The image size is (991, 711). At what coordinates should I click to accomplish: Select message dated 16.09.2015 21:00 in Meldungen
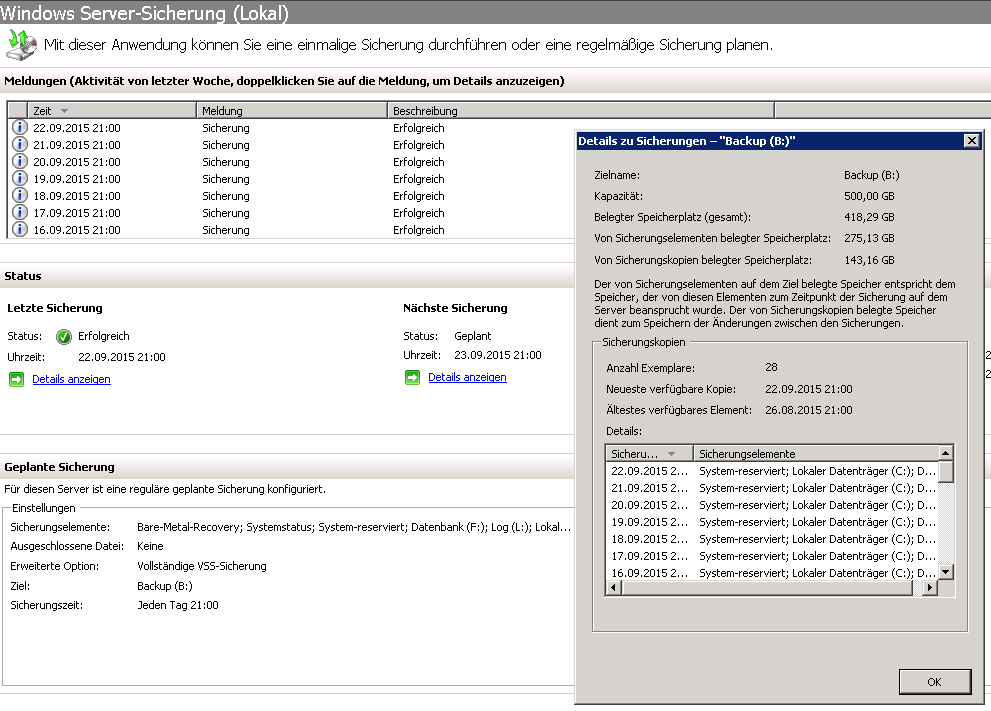click(77, 230)
